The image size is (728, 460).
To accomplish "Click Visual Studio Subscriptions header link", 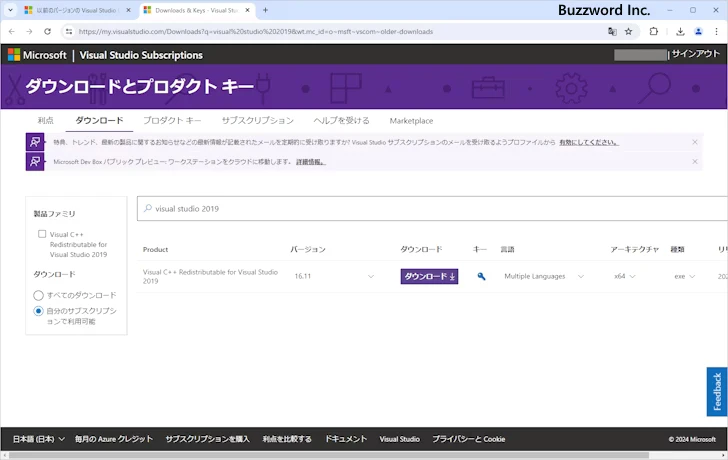I will (141, 55).
